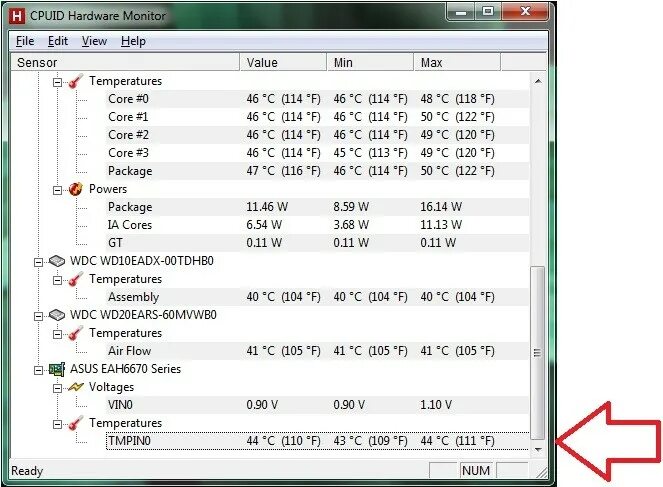Click the Min column header
The image size is (663, 487).
[370, 63]
